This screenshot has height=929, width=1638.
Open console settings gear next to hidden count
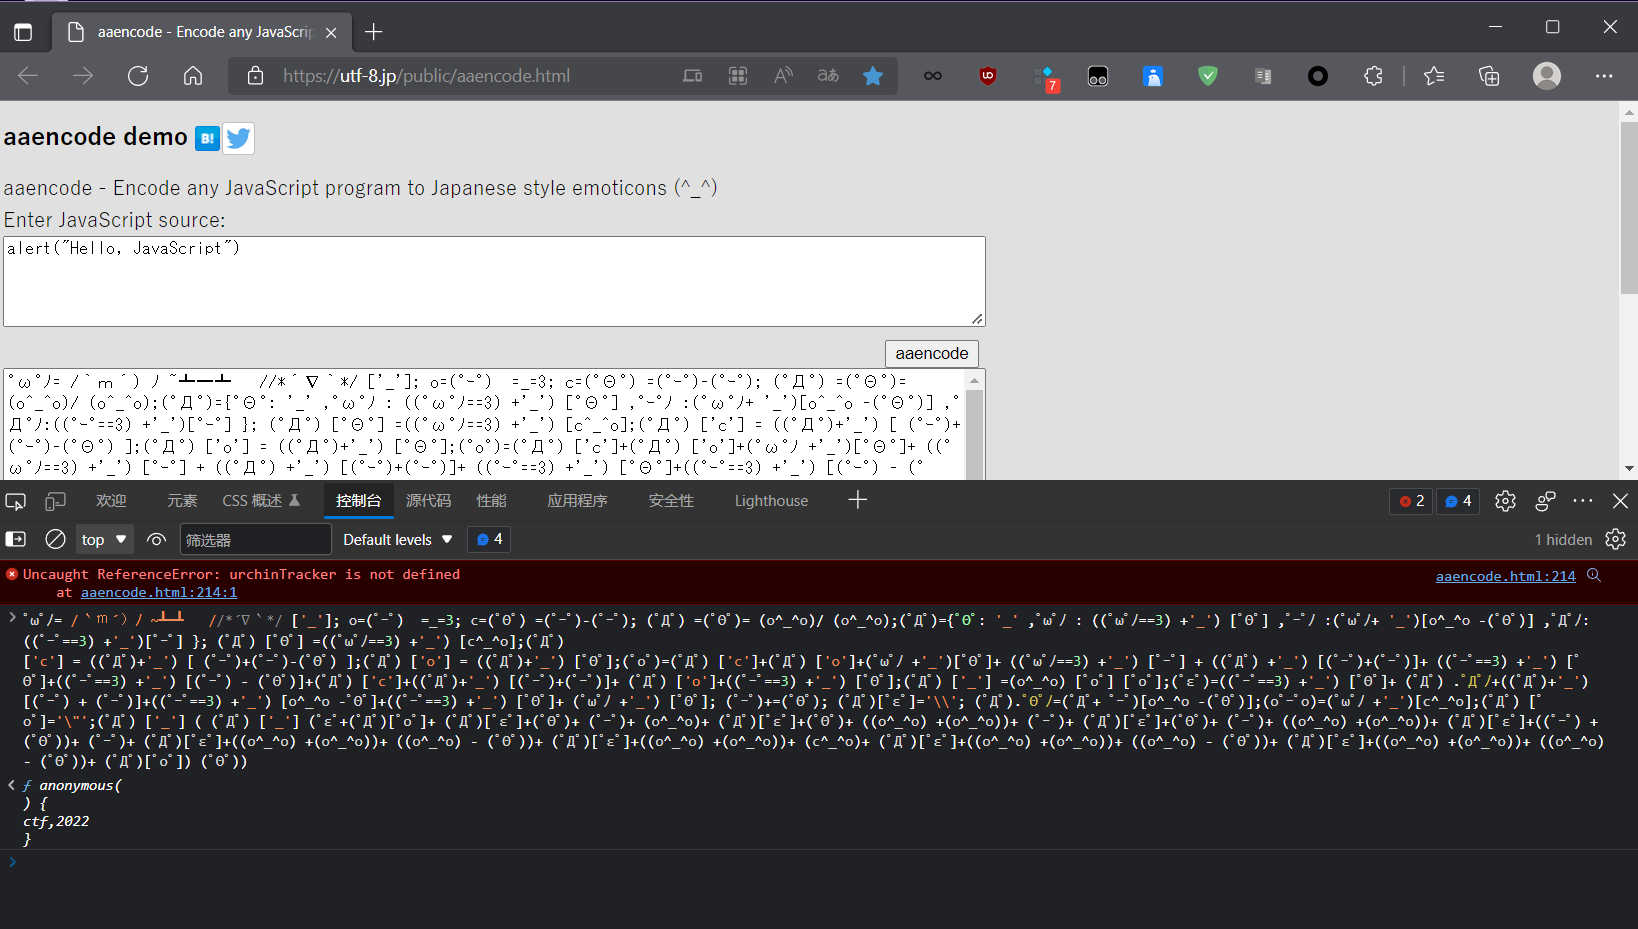(1615, 540)
